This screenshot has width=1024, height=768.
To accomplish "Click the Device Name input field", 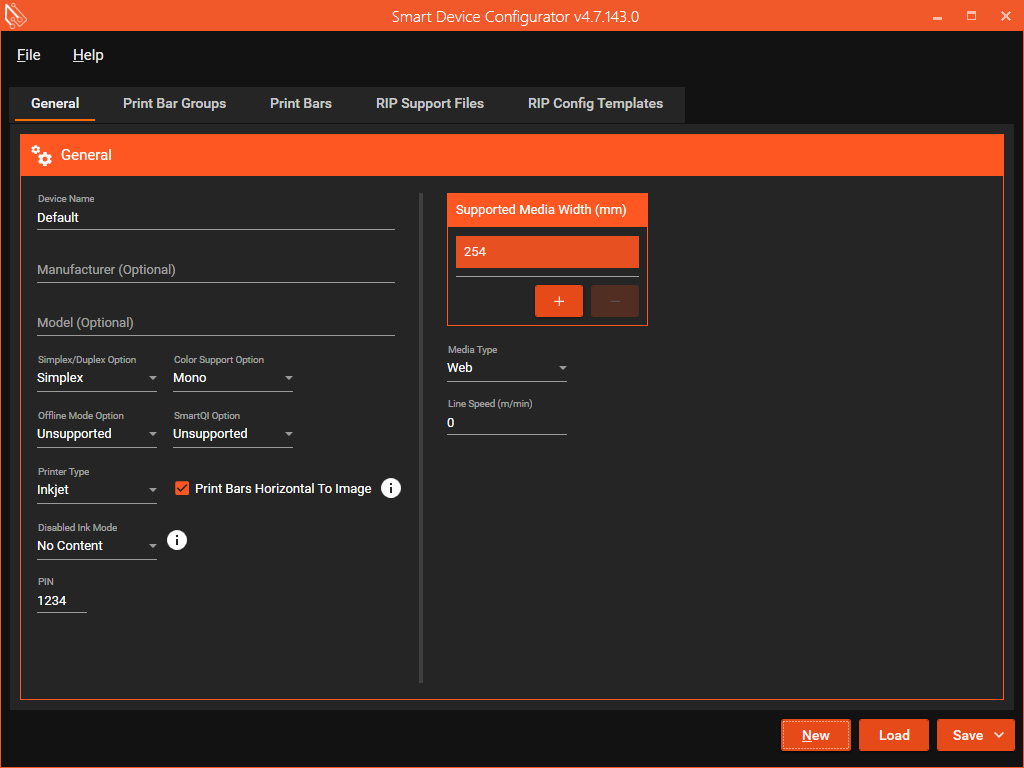I will pyautogui.click(x=215, y=217).
